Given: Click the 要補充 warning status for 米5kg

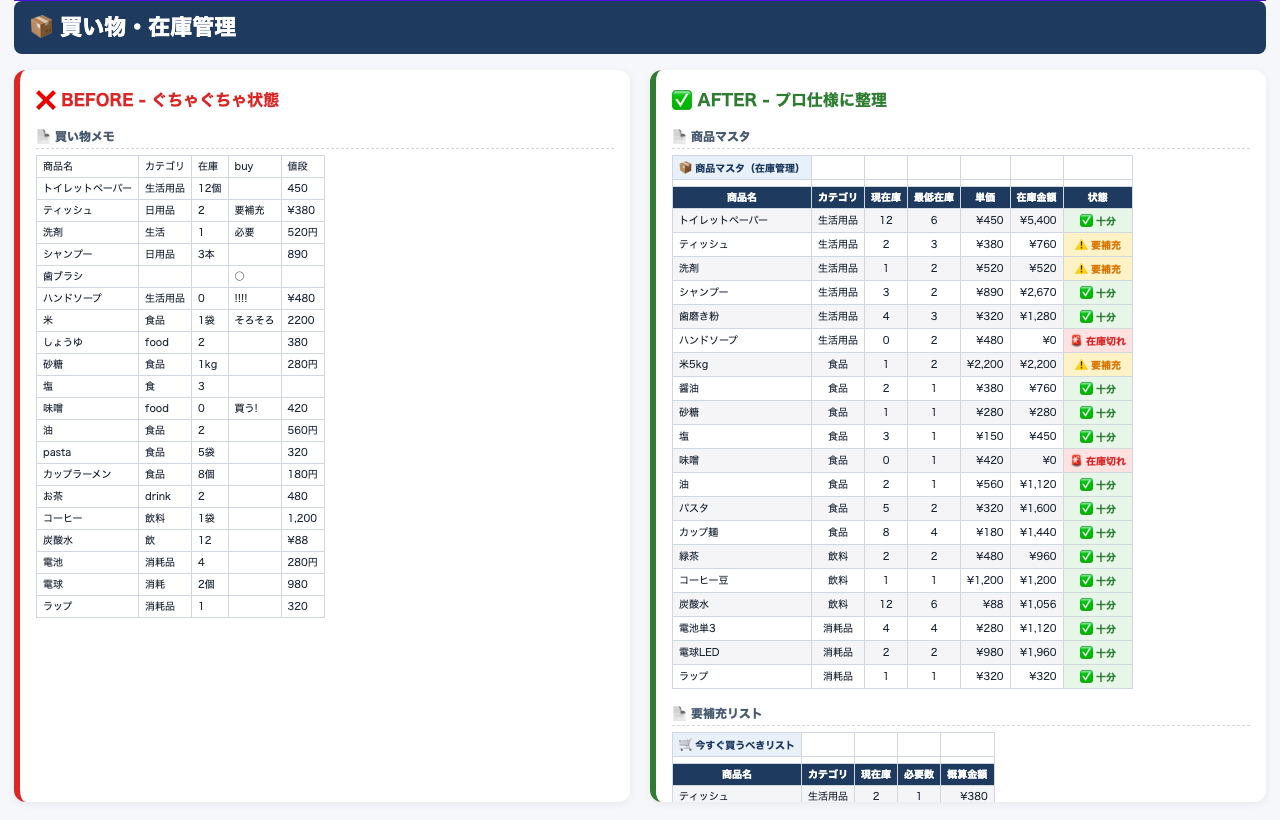Looking at the screenshot, I should pos(1098,365).
